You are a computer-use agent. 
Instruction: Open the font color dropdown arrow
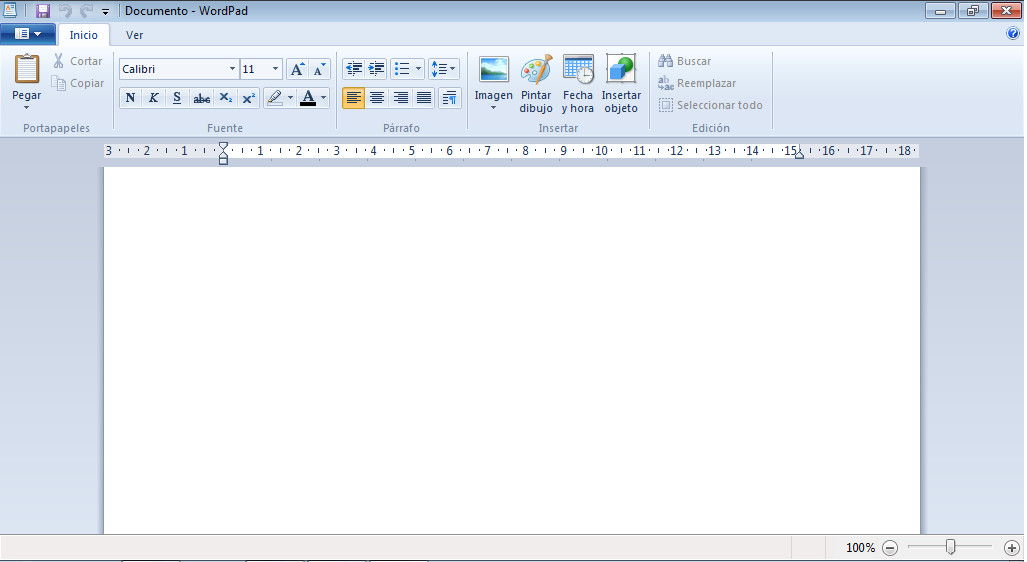coord(323,98)
